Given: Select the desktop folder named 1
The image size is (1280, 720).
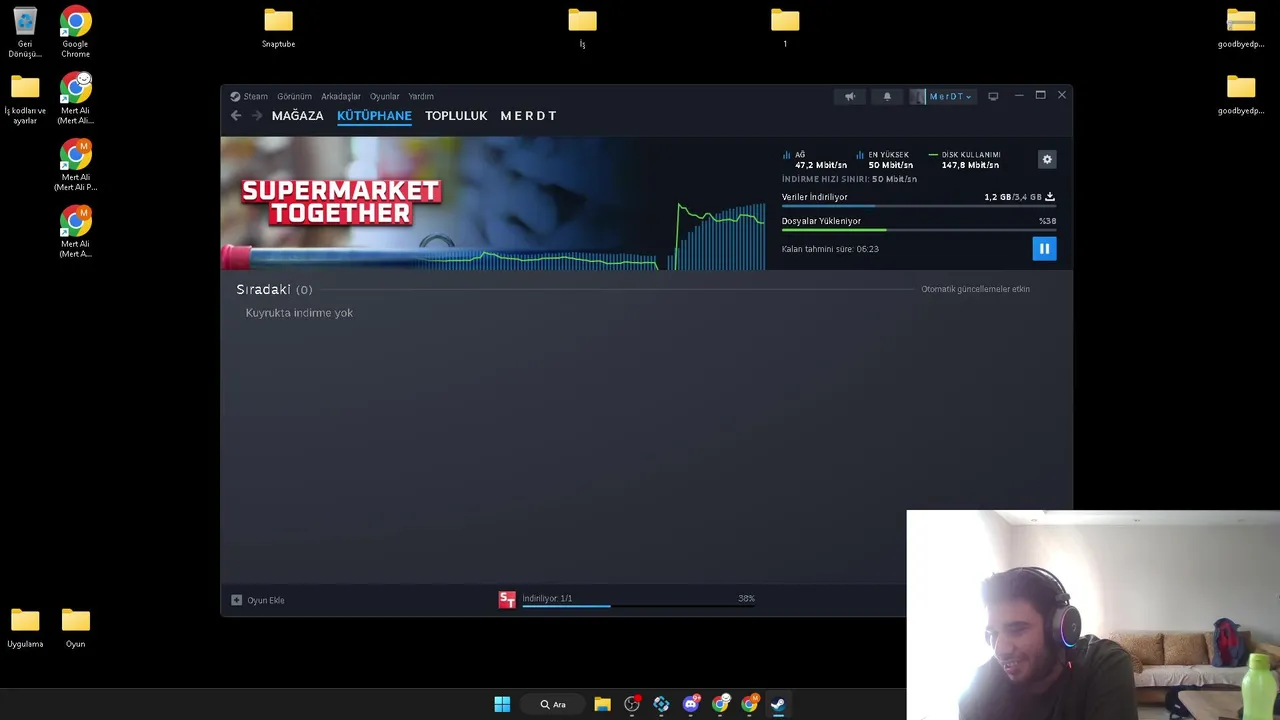Looking at the screenshot, I should pos(785,28).
